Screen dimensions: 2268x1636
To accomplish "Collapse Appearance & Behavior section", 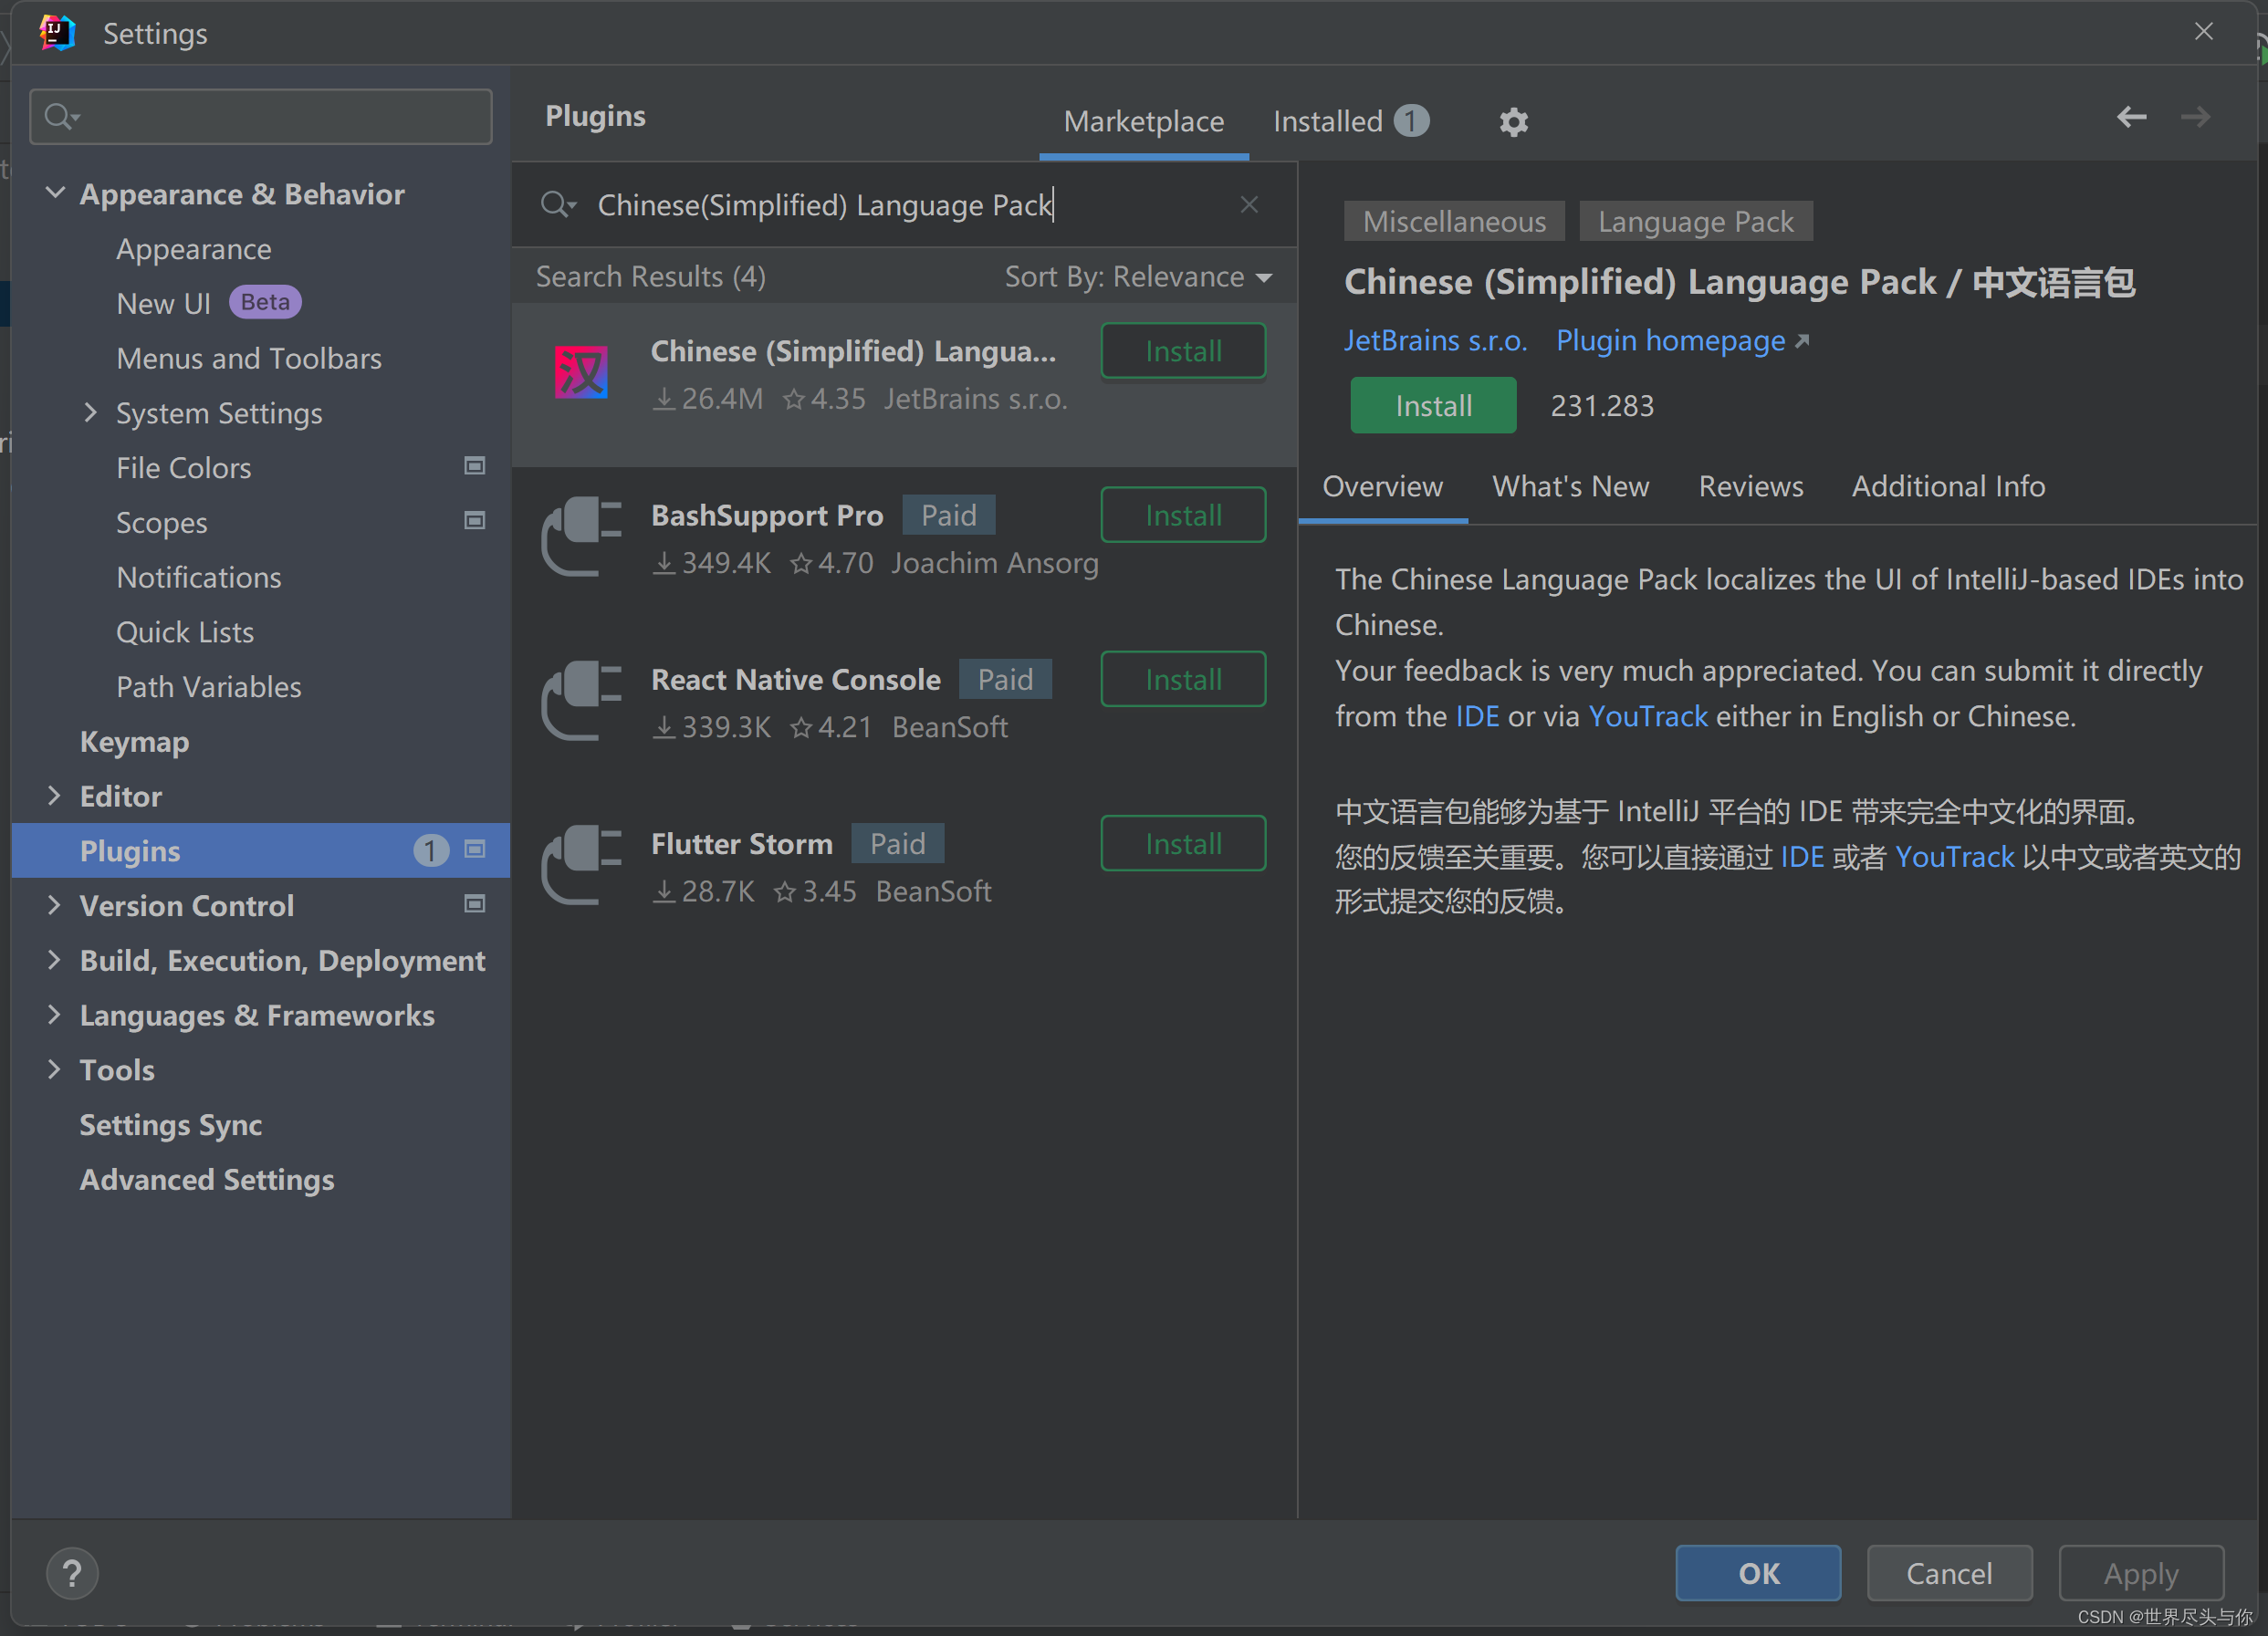I will (56, 192).
